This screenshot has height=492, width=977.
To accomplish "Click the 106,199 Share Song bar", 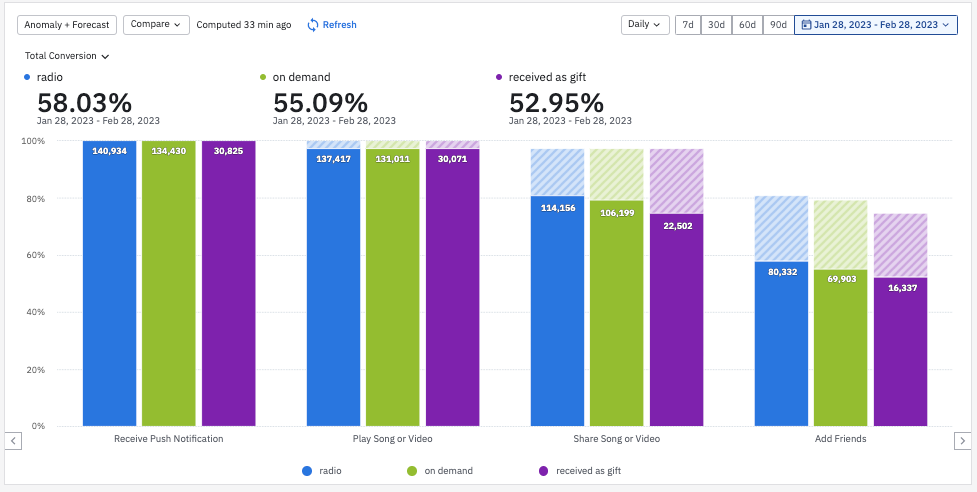I will 617,313.
